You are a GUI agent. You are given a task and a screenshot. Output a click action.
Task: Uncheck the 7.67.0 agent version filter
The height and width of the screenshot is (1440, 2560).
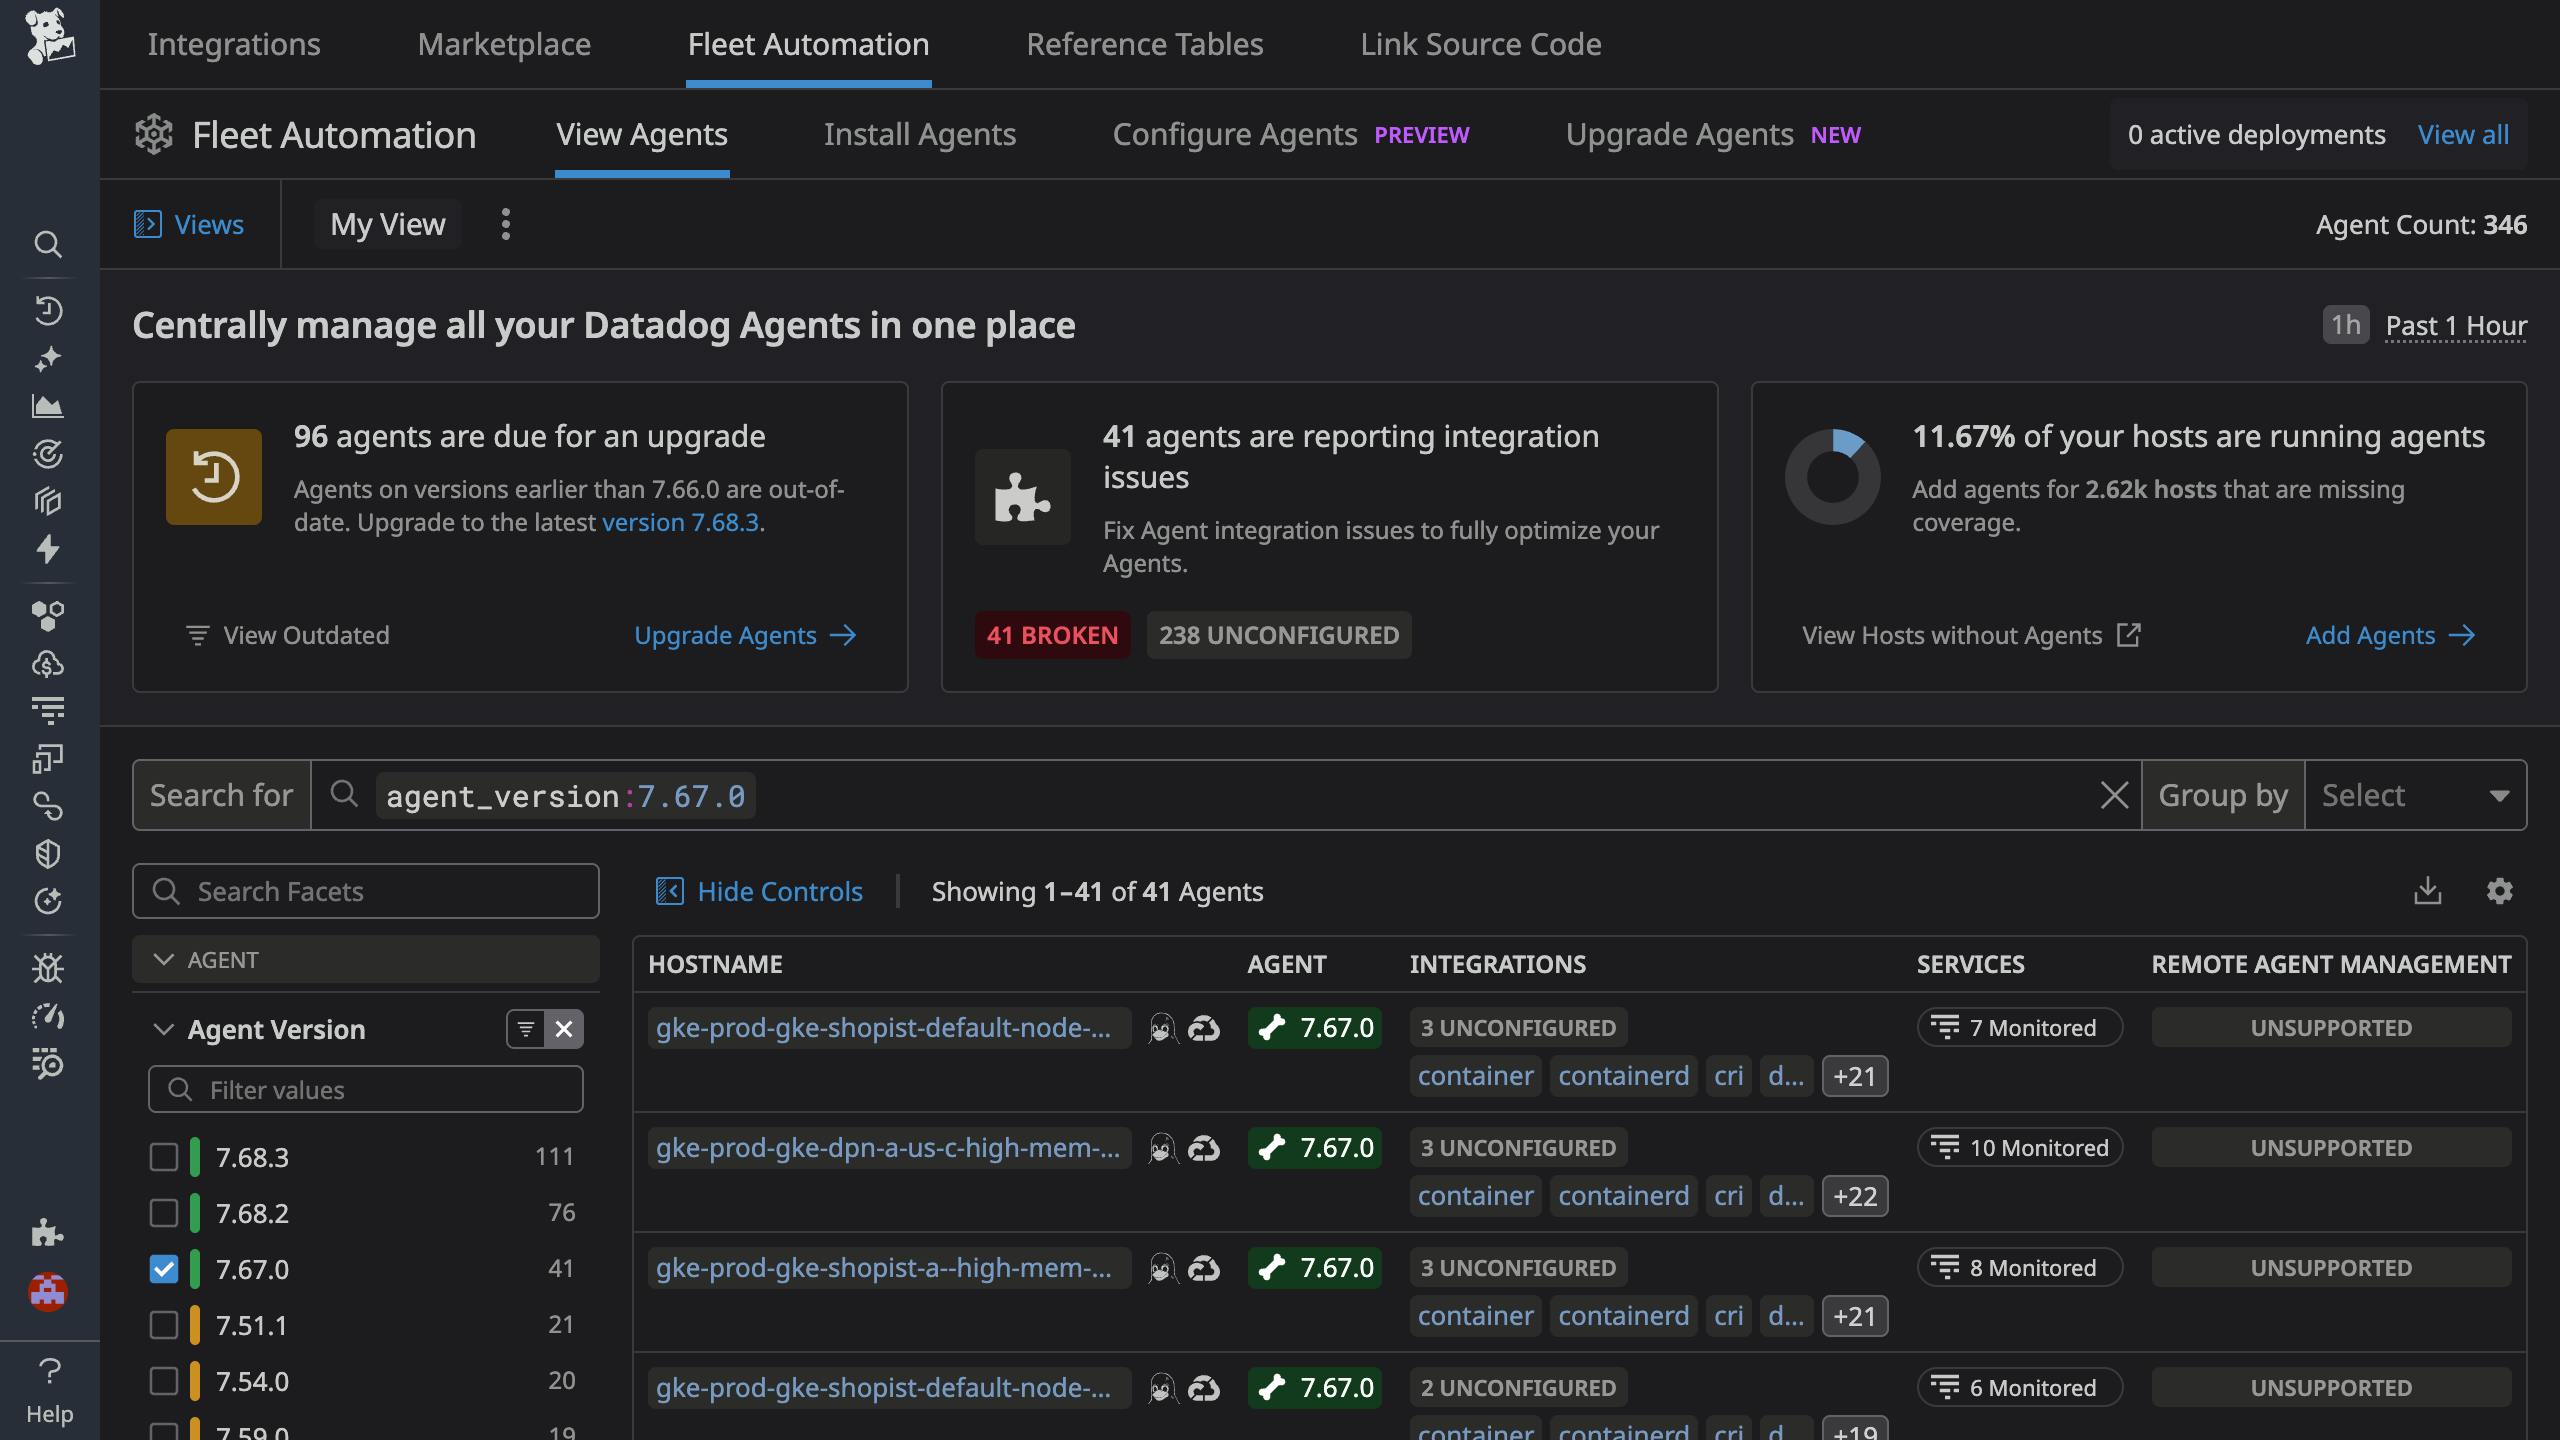(x=164, y=1268)
